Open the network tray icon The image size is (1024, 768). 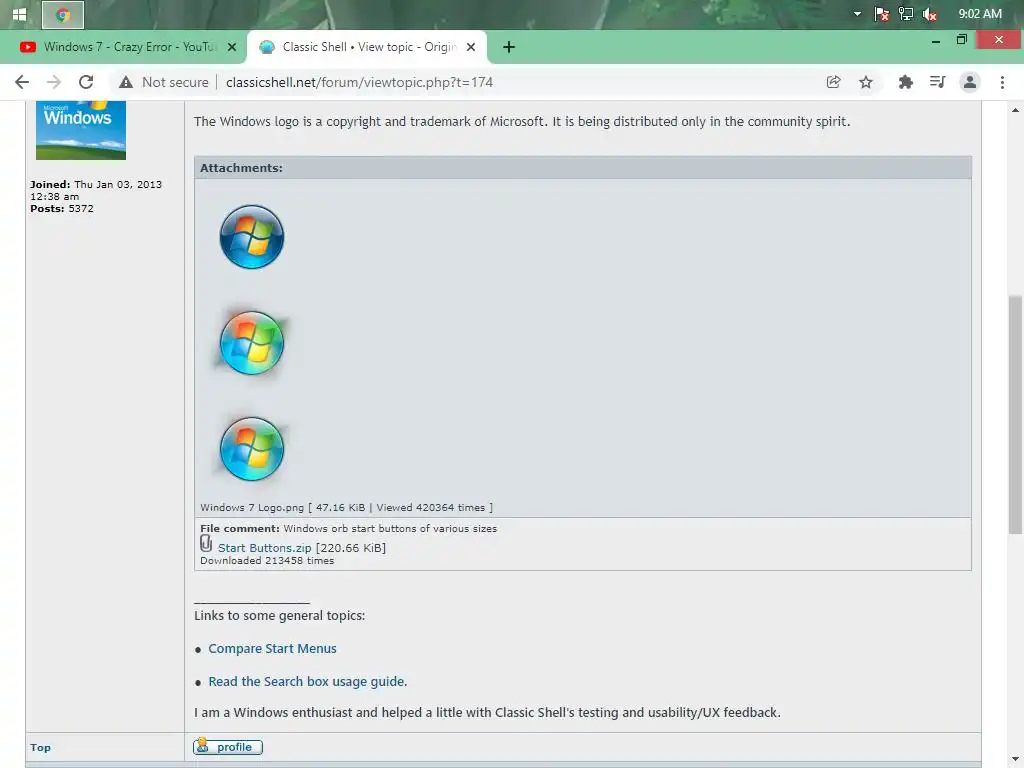click(x=906, y=14)
